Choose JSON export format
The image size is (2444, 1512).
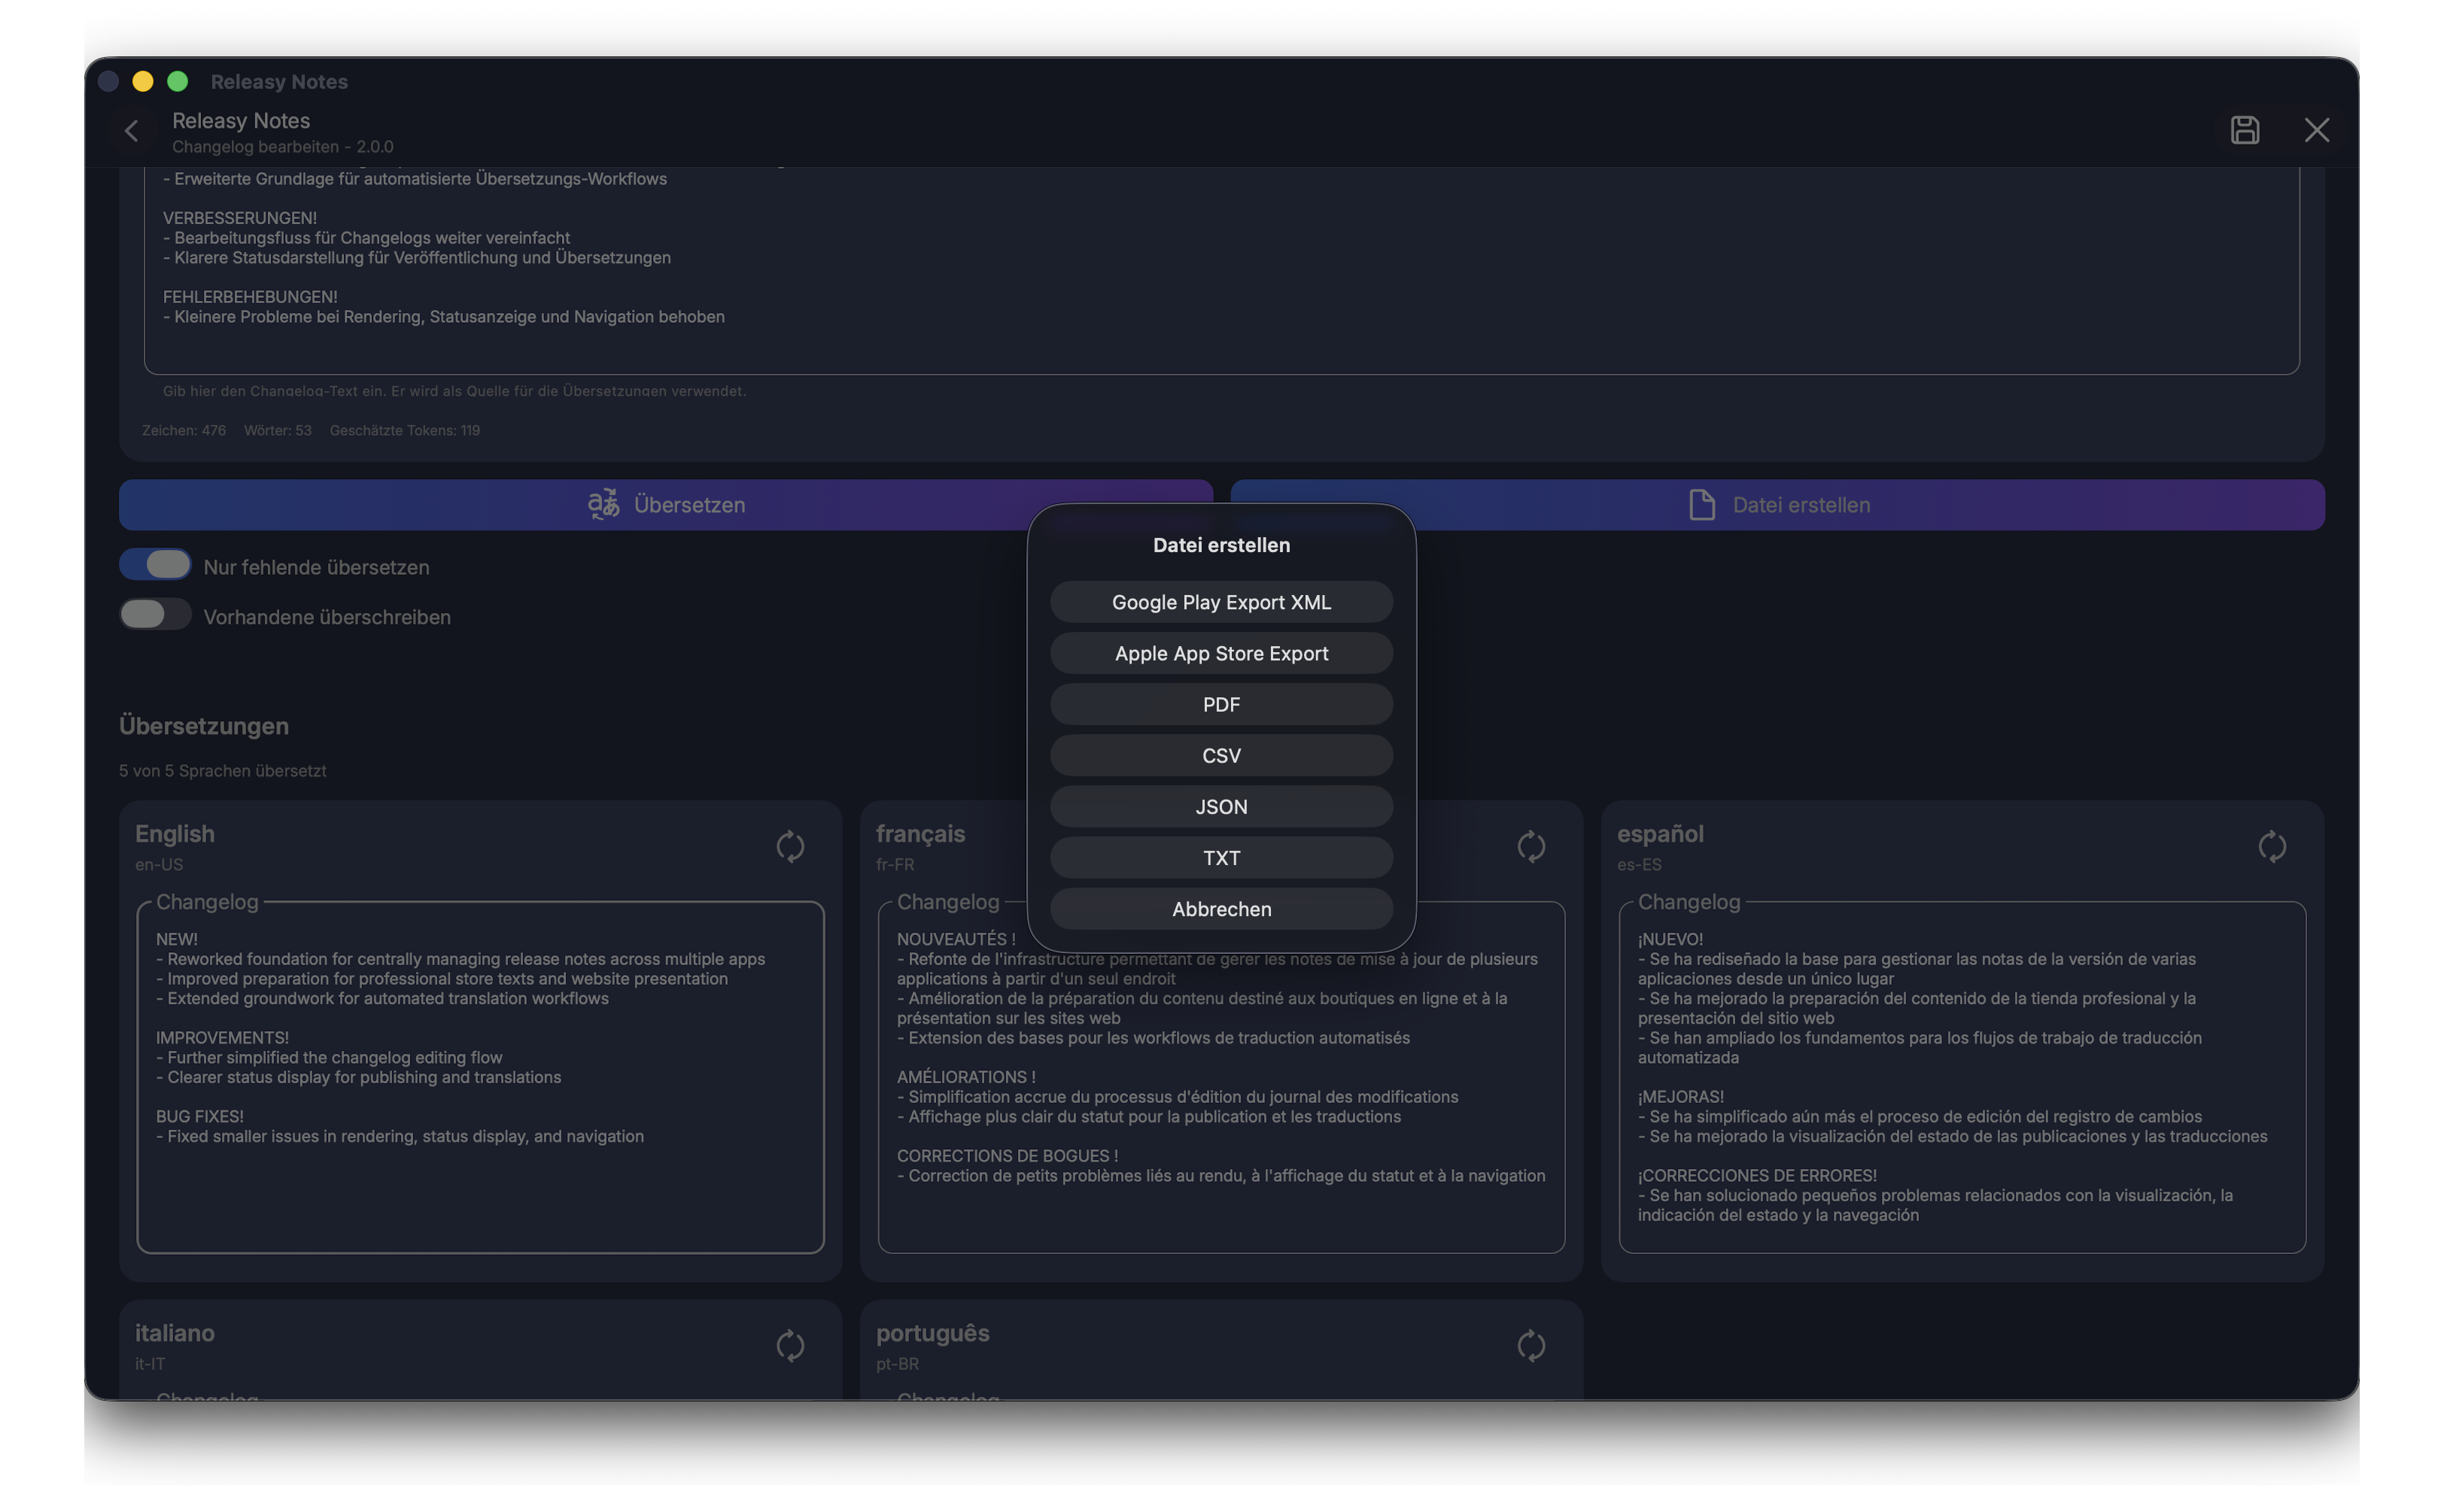tap(1221, 806)
